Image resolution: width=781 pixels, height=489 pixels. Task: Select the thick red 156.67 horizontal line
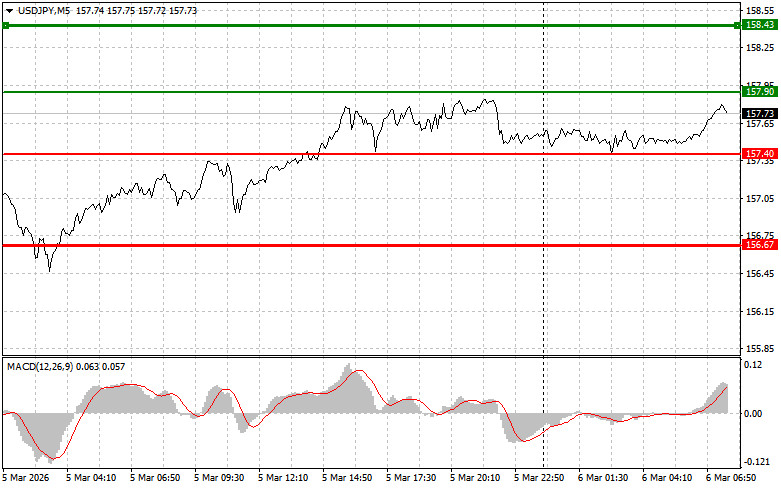click(x=300, y=245)
